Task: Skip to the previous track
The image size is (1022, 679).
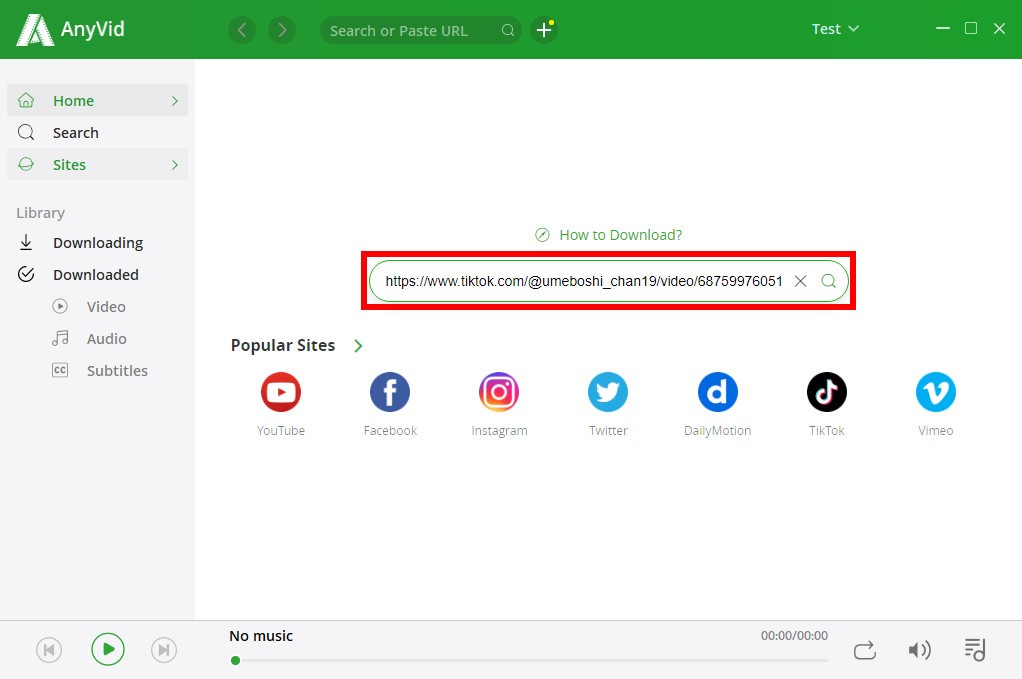Action: tap(49, 650)
